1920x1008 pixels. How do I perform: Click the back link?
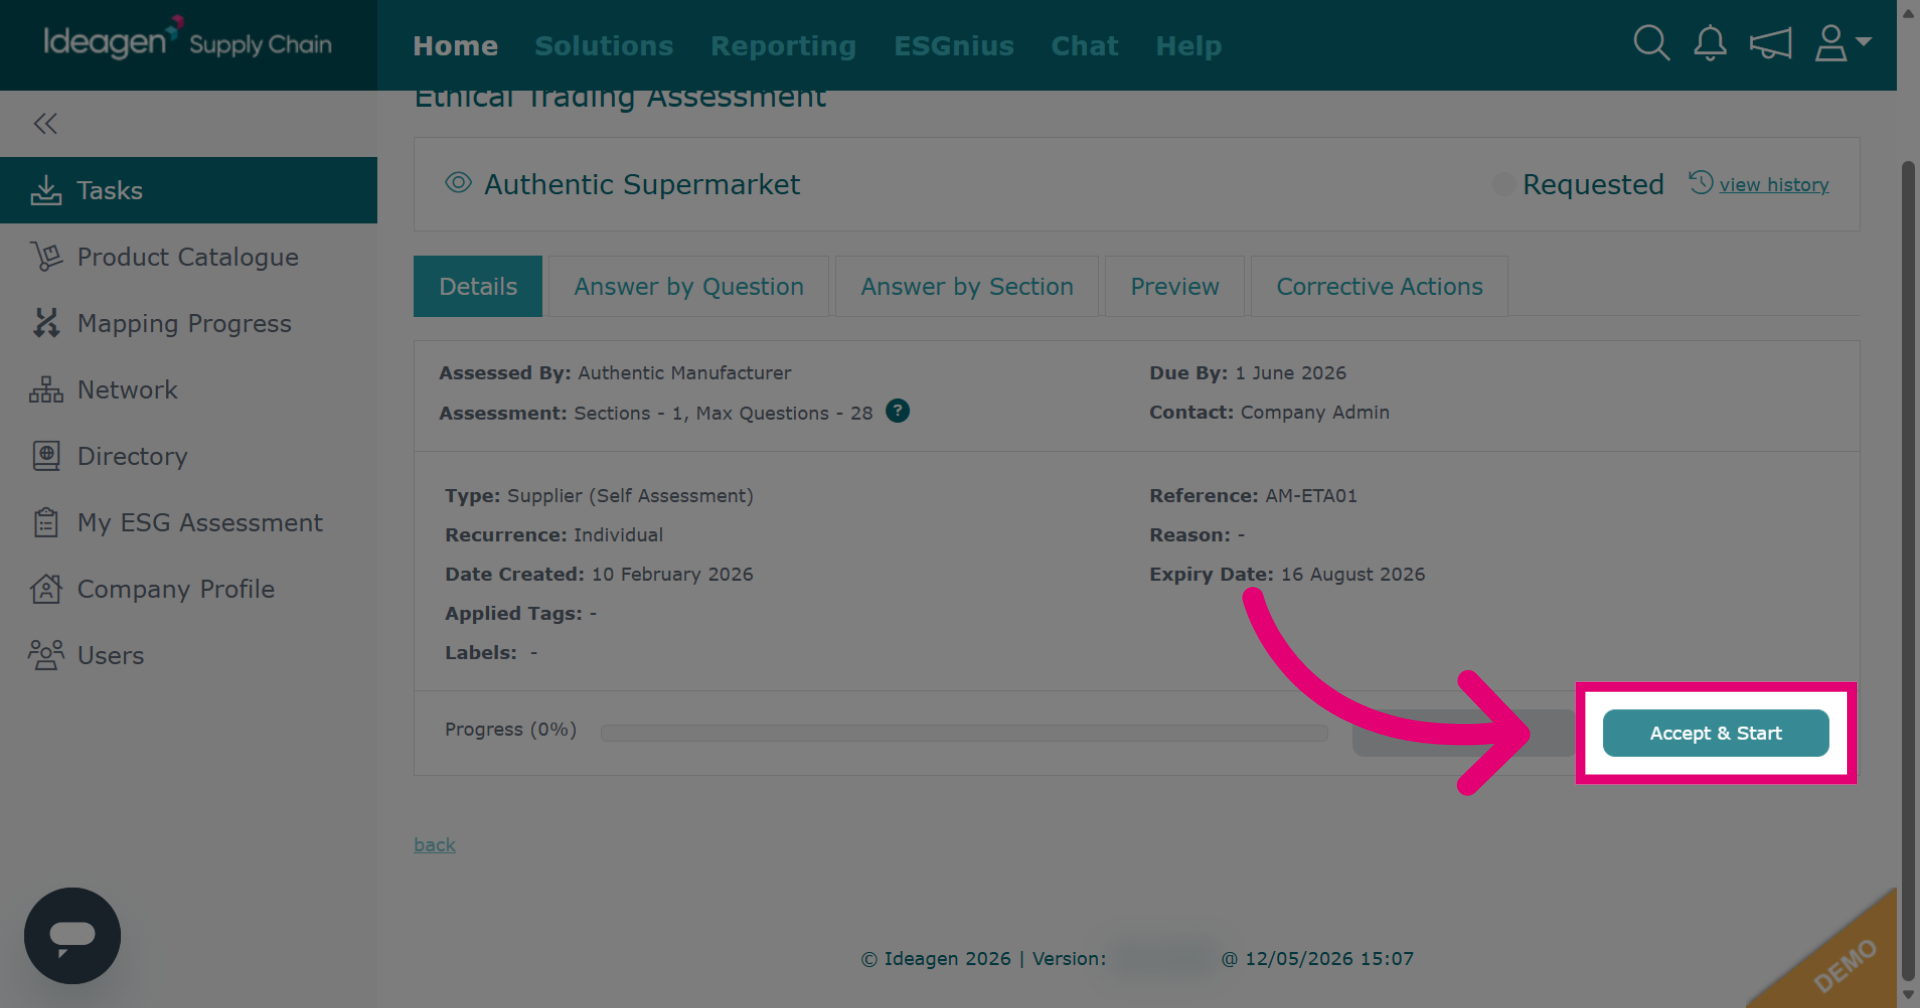(435, 845)
